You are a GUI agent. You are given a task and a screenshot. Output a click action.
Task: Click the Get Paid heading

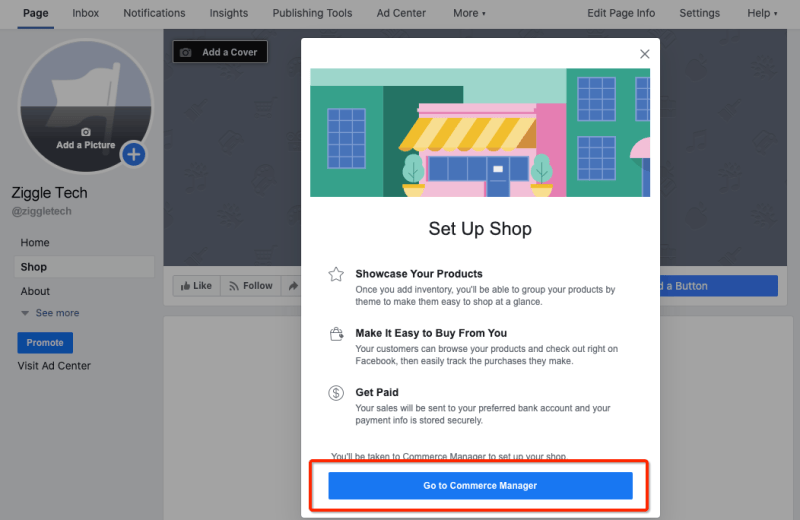click(377, 392)
